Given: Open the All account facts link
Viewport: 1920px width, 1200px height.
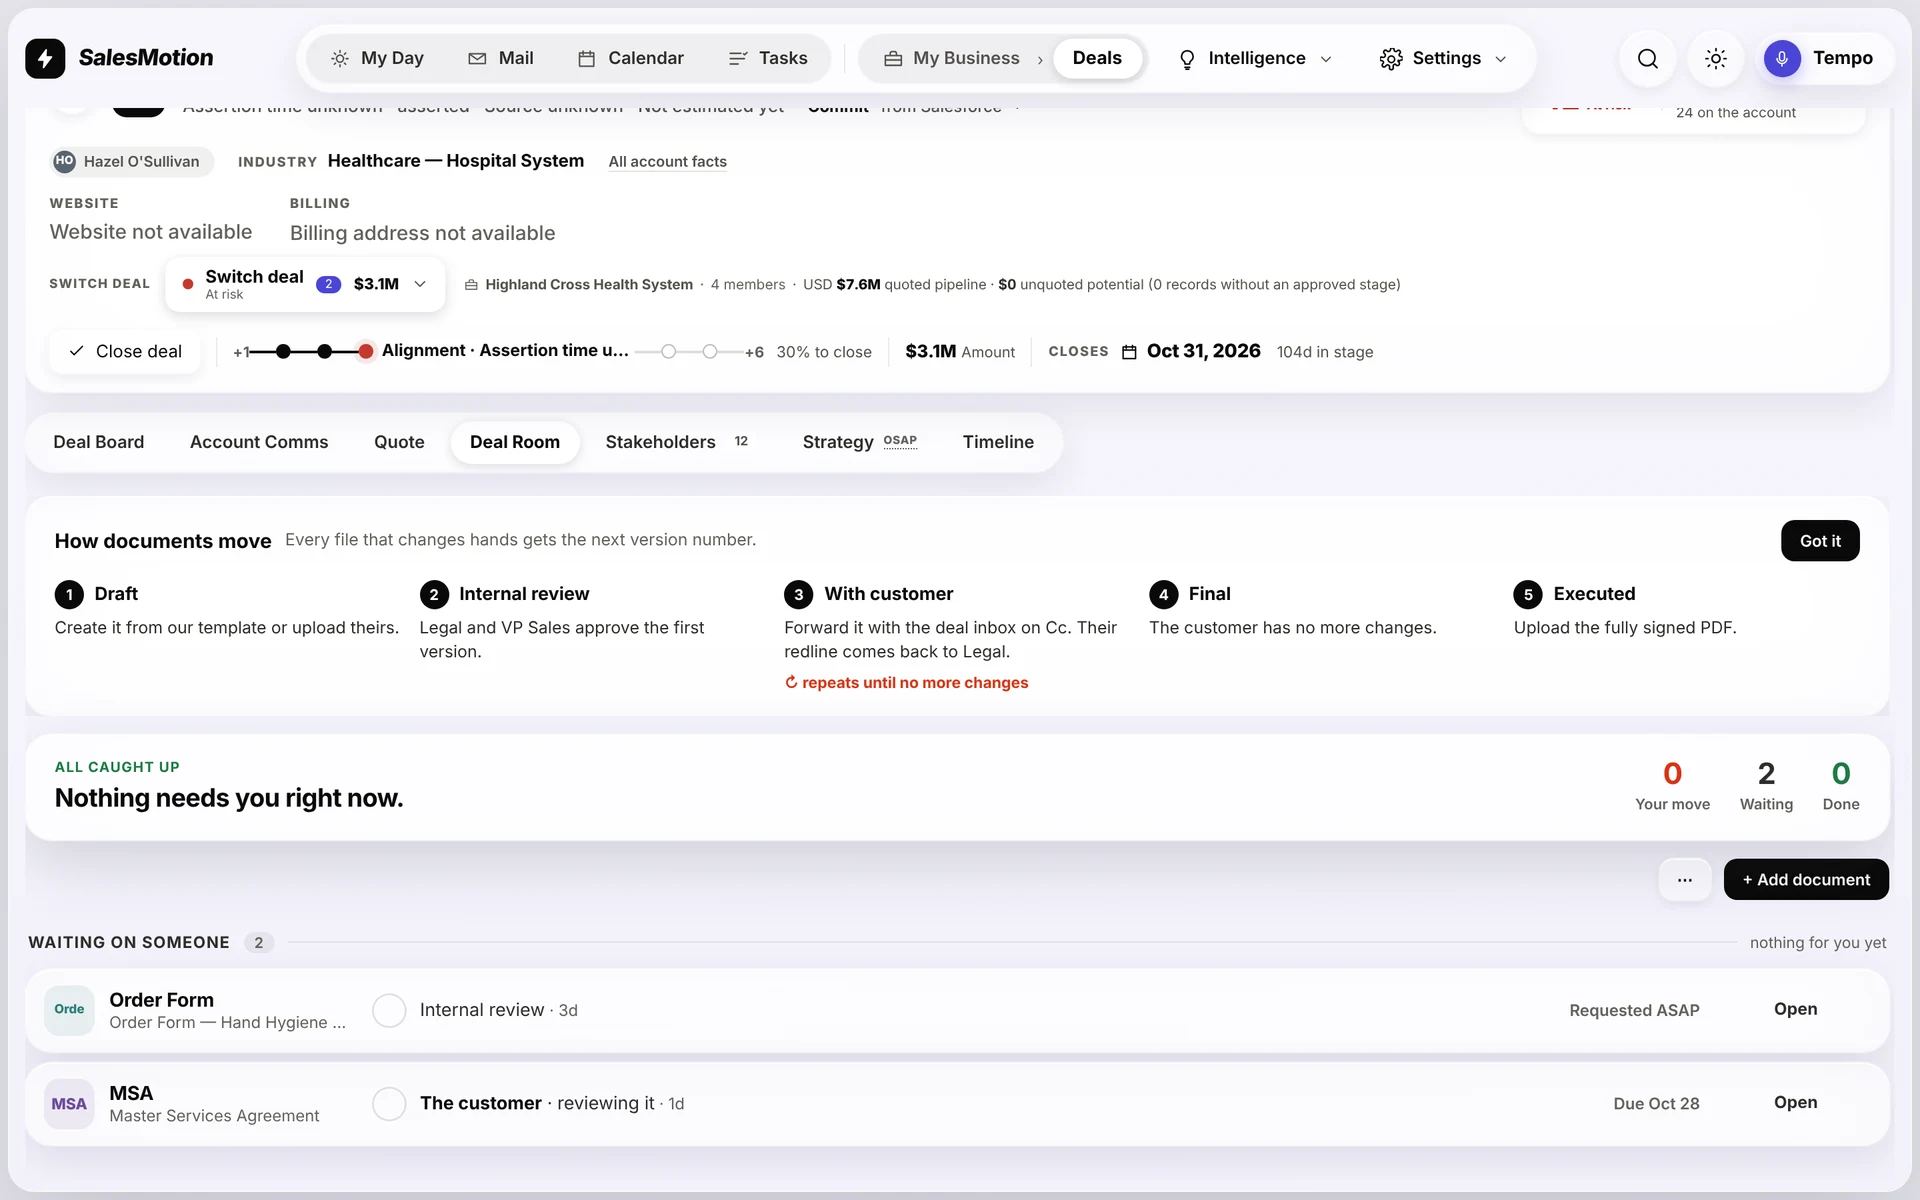Looking at the screenshot, I should coord(667,161).
